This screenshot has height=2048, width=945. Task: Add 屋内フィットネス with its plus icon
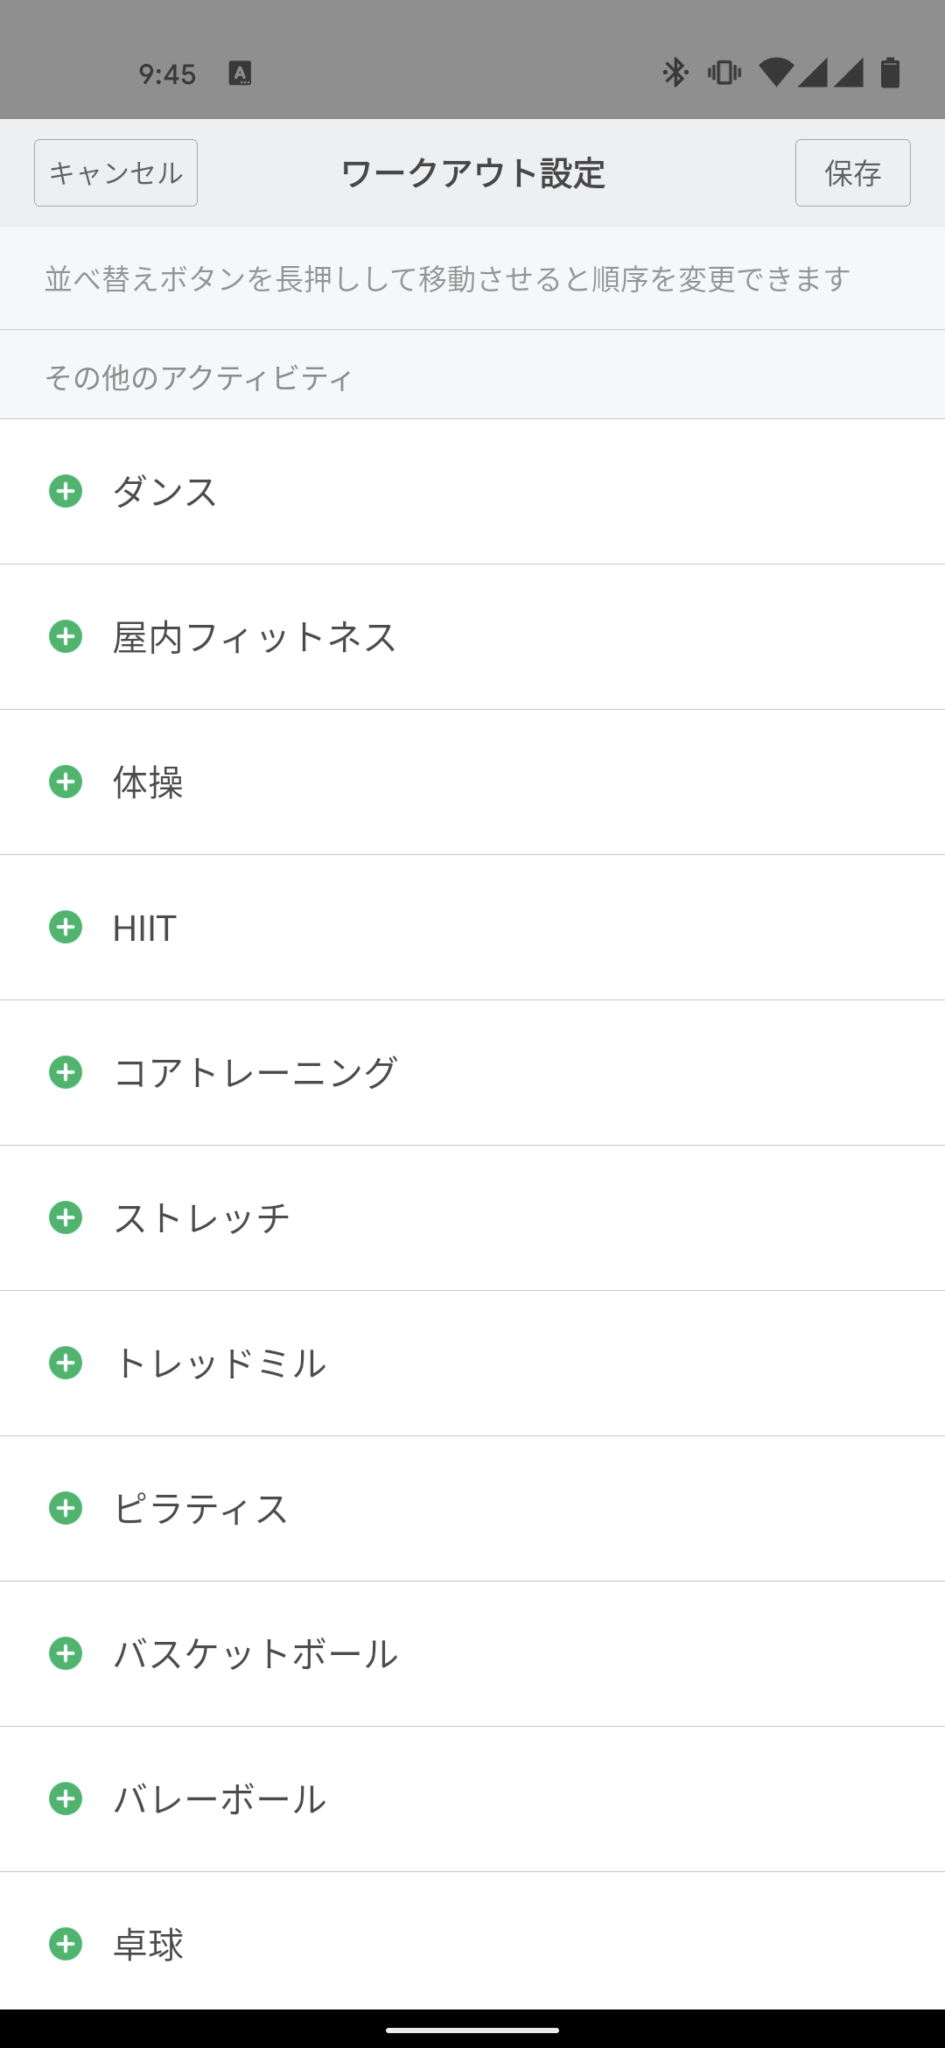click(x=66, y=636)
